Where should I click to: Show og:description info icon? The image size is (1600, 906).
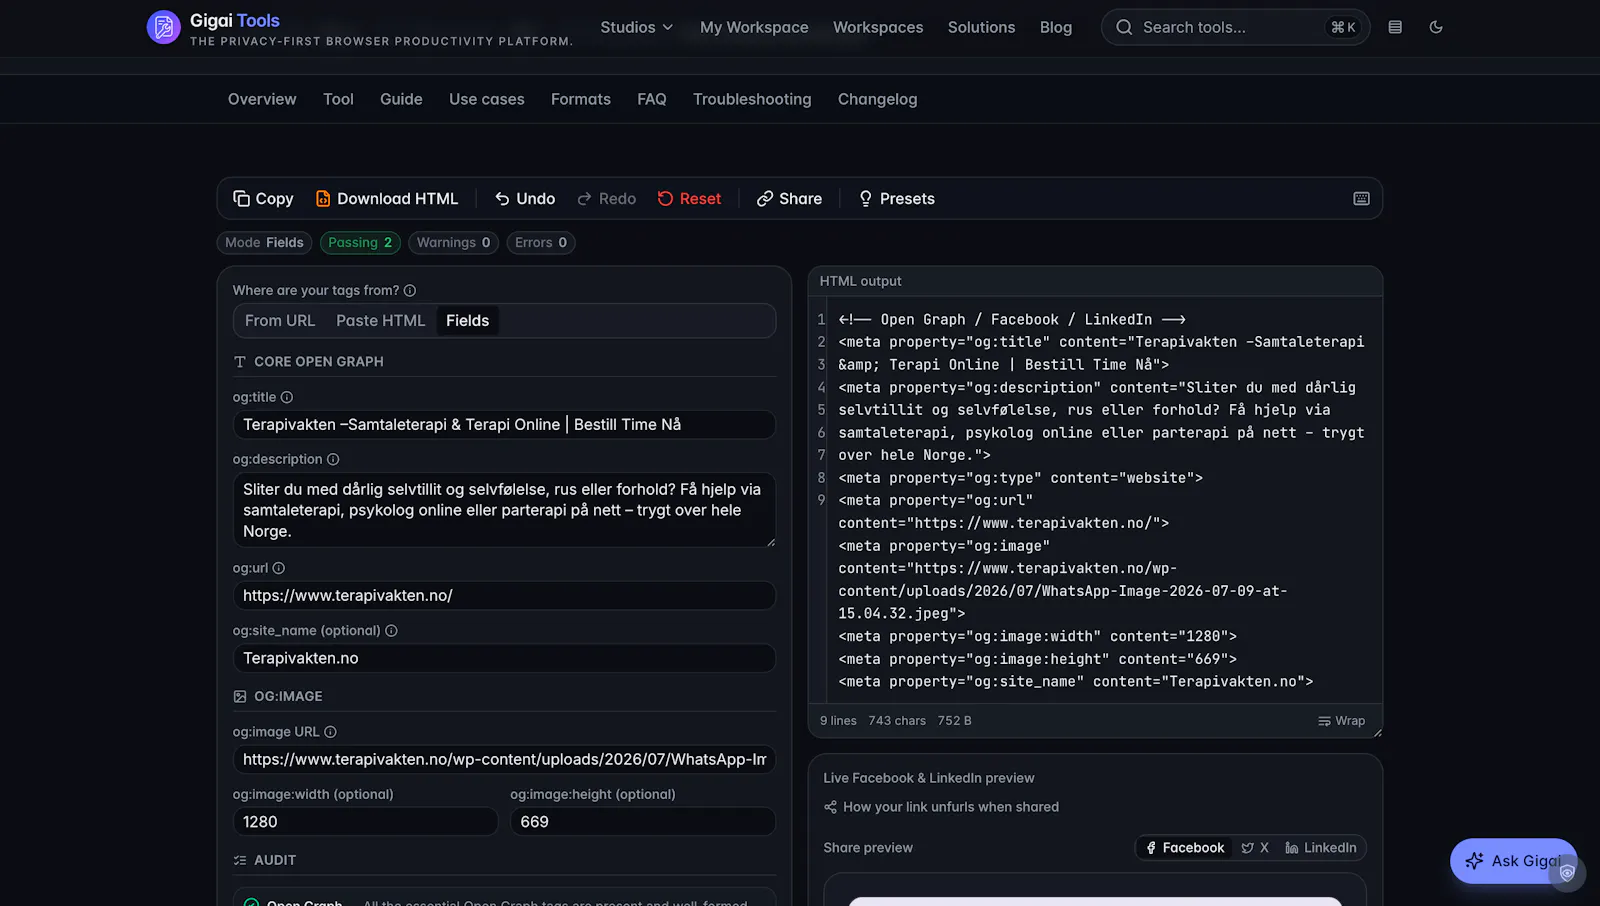click(333, 459)
